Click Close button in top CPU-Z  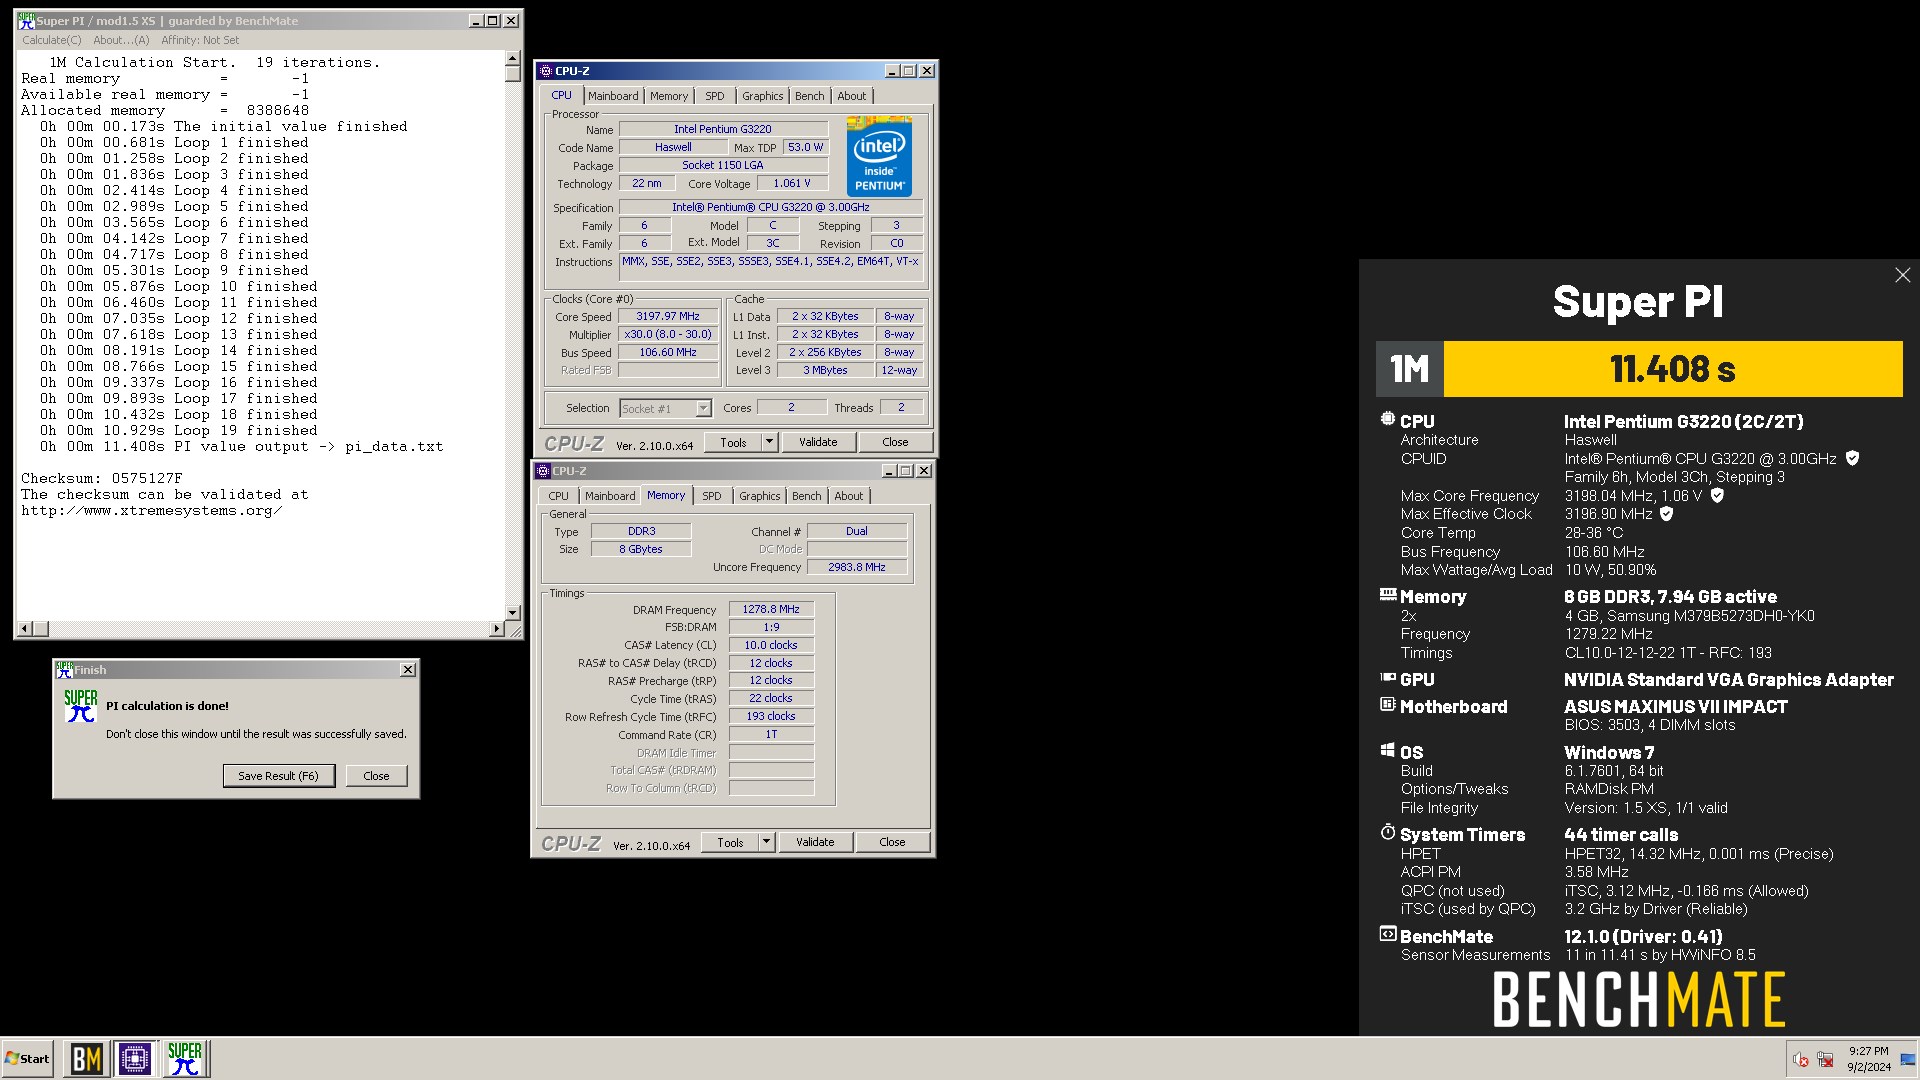(x=895, y=442)
